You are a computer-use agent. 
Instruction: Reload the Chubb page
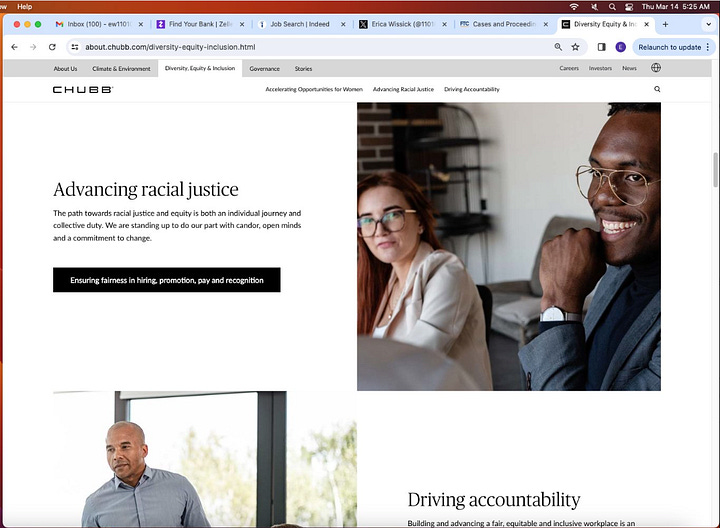point(52,47)
